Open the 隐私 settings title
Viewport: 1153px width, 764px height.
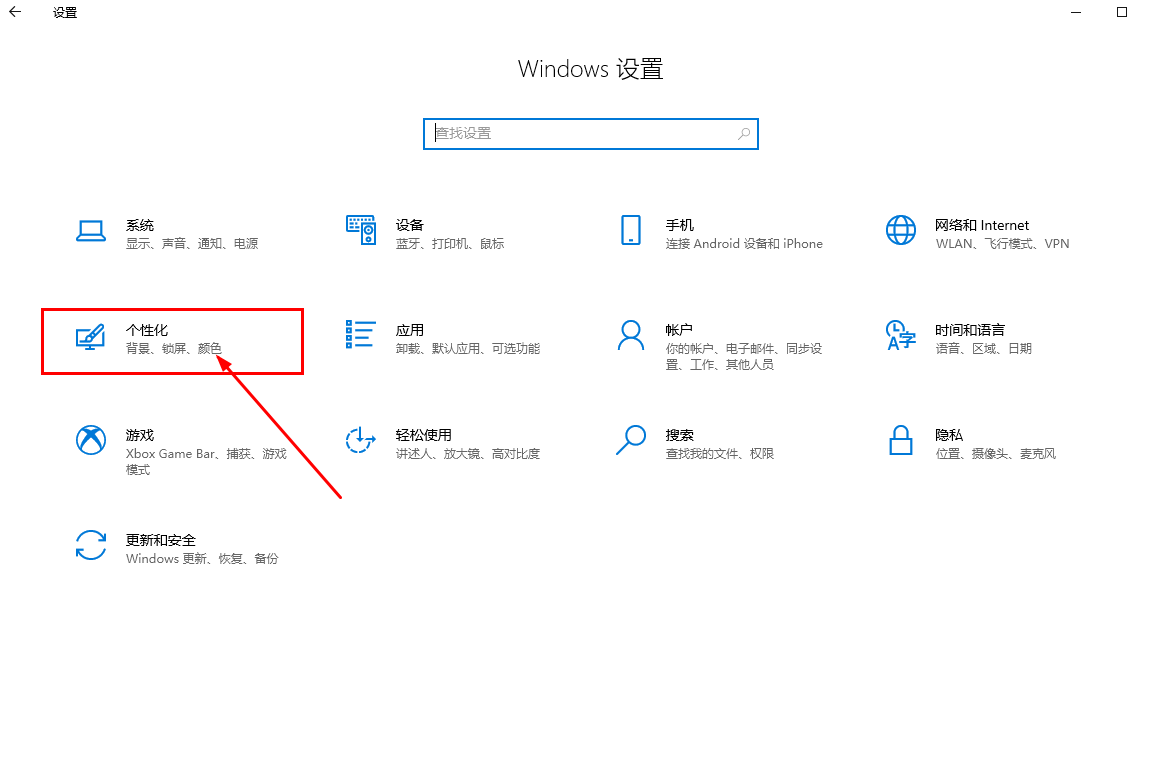[x=949, y=435]
